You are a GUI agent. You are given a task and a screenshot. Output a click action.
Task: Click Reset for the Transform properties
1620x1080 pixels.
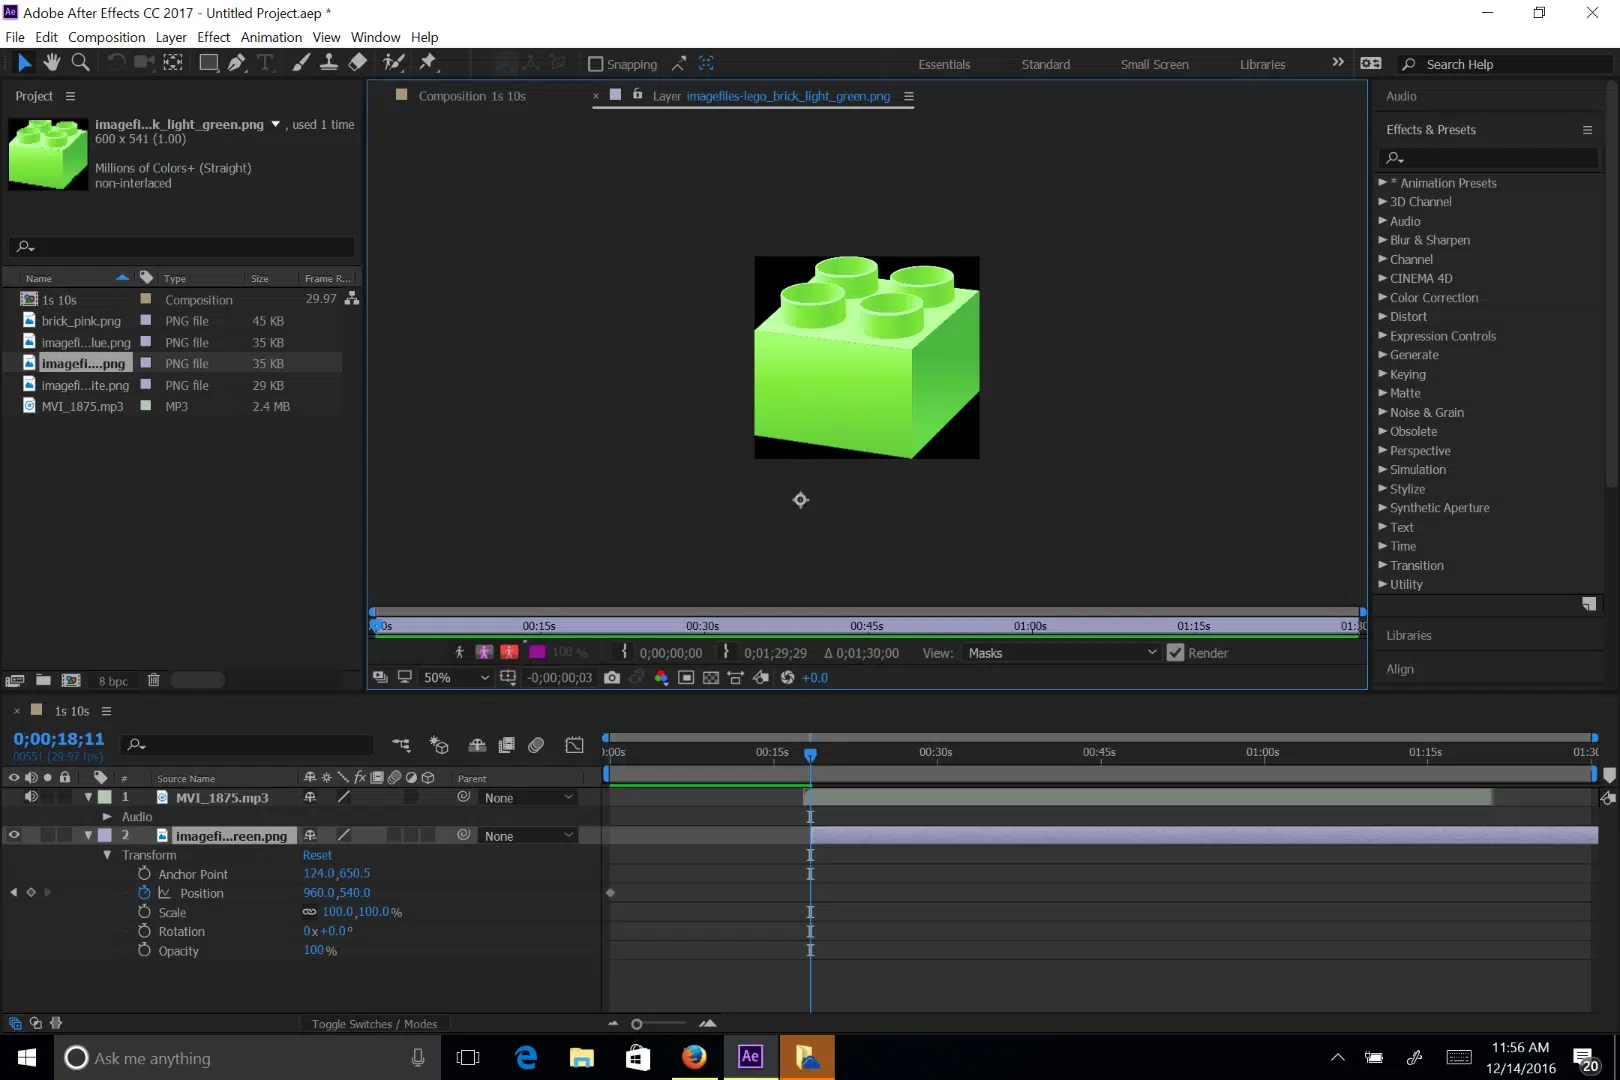coord(317,855)
